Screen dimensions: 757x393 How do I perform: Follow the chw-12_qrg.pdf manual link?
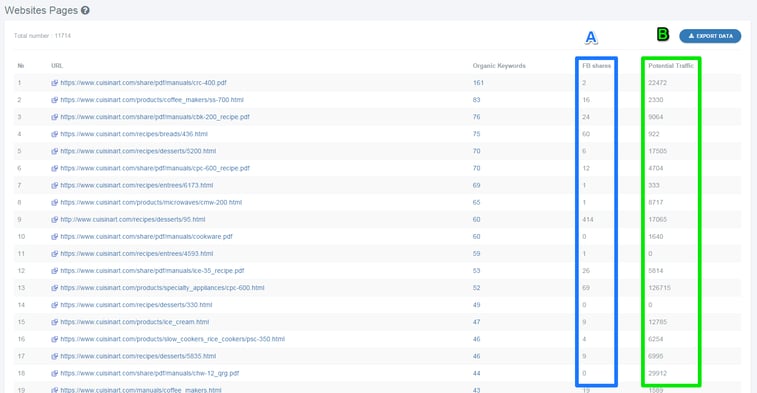click(150, 373)
